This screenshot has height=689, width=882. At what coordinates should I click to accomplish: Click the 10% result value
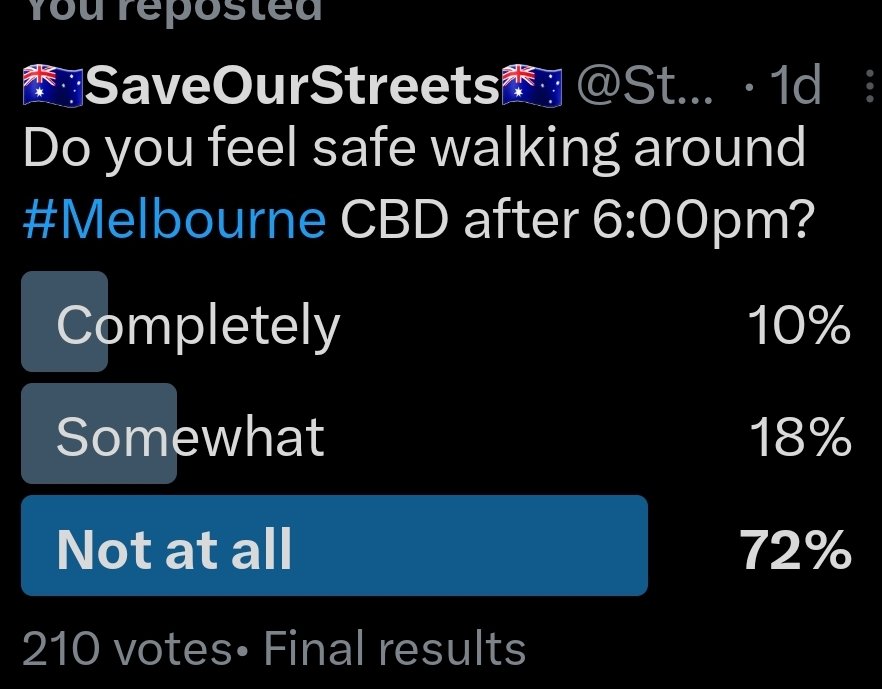tap(798, 326)
